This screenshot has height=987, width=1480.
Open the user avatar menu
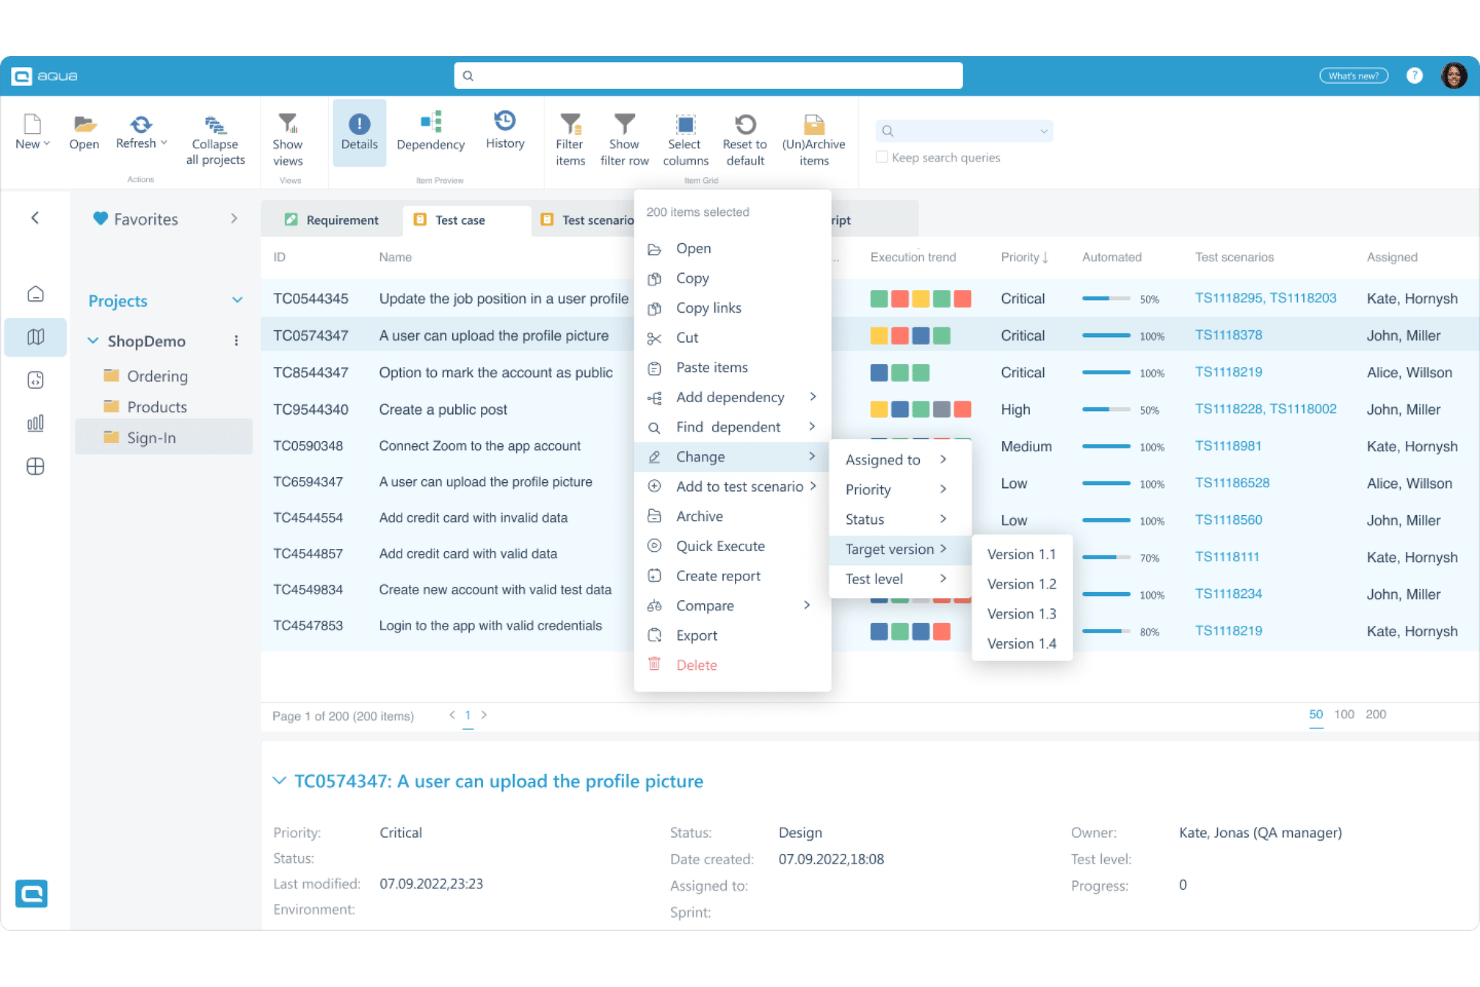(x=1454, y=75)
